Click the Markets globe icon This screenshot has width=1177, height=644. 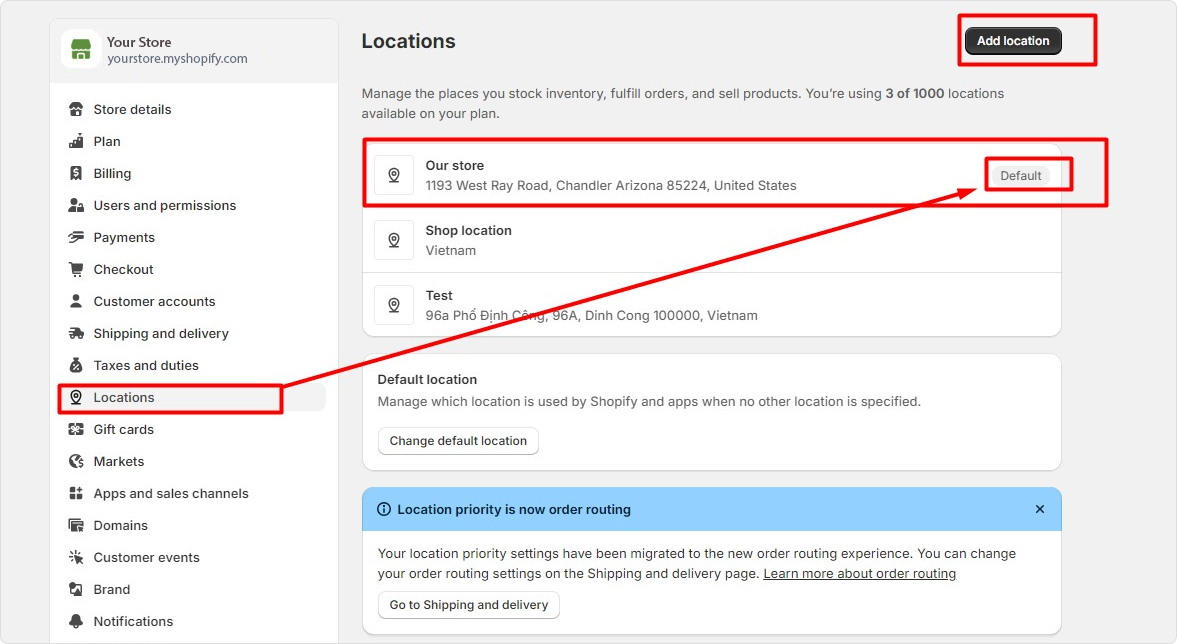(x=76, y=461)
